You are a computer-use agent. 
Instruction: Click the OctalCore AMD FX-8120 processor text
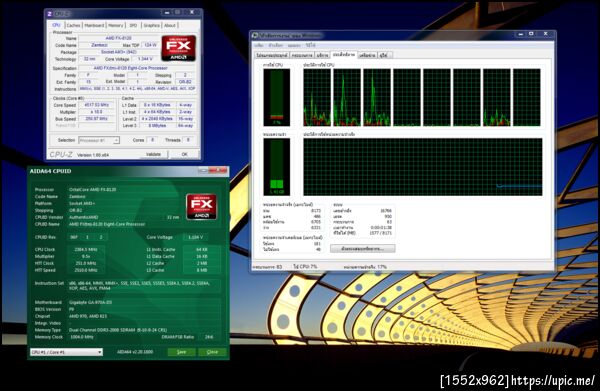(x=93, y=190)
